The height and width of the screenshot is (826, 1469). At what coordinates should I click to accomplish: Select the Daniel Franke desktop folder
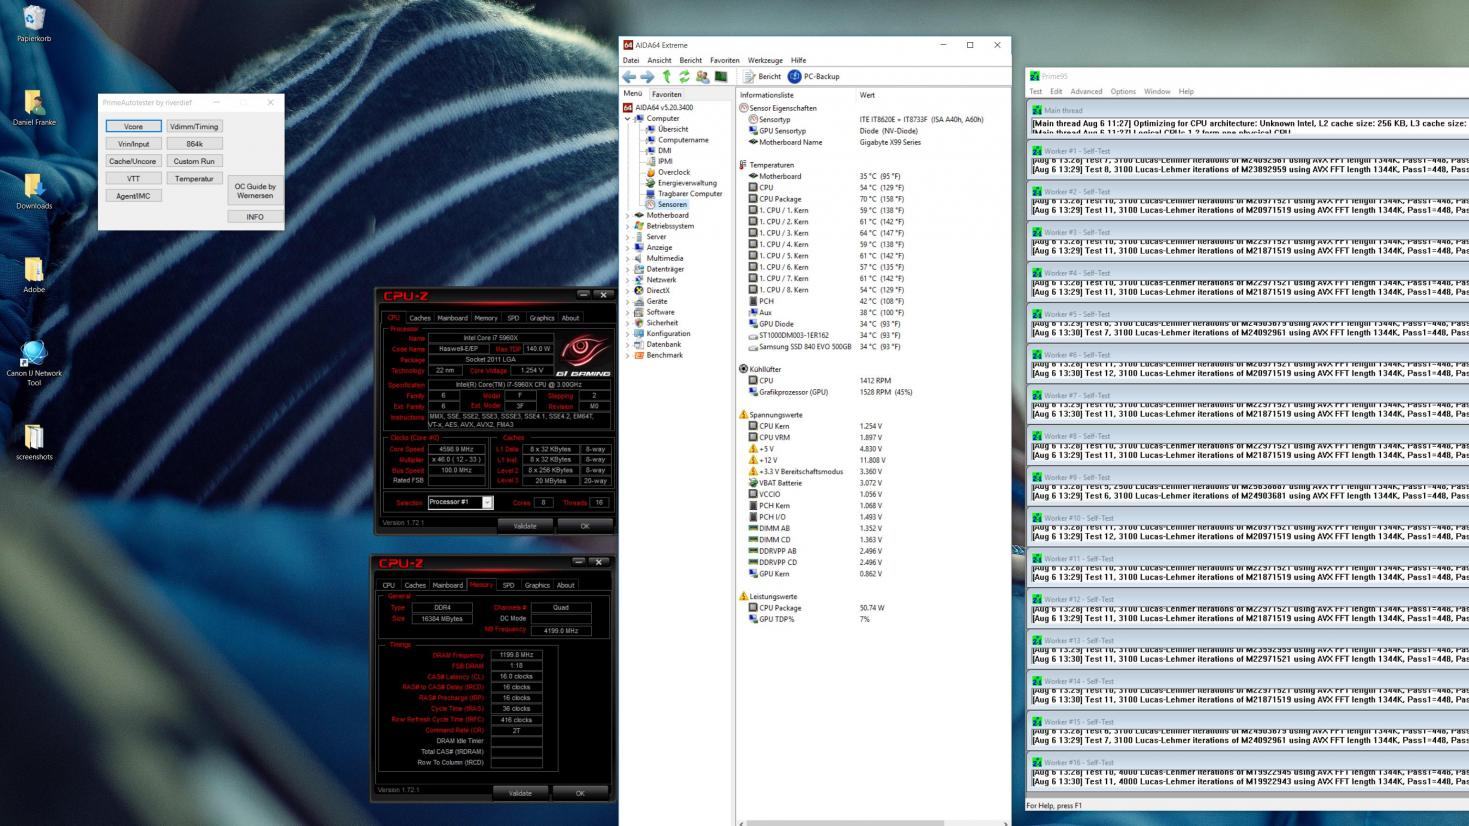(34, 107)
